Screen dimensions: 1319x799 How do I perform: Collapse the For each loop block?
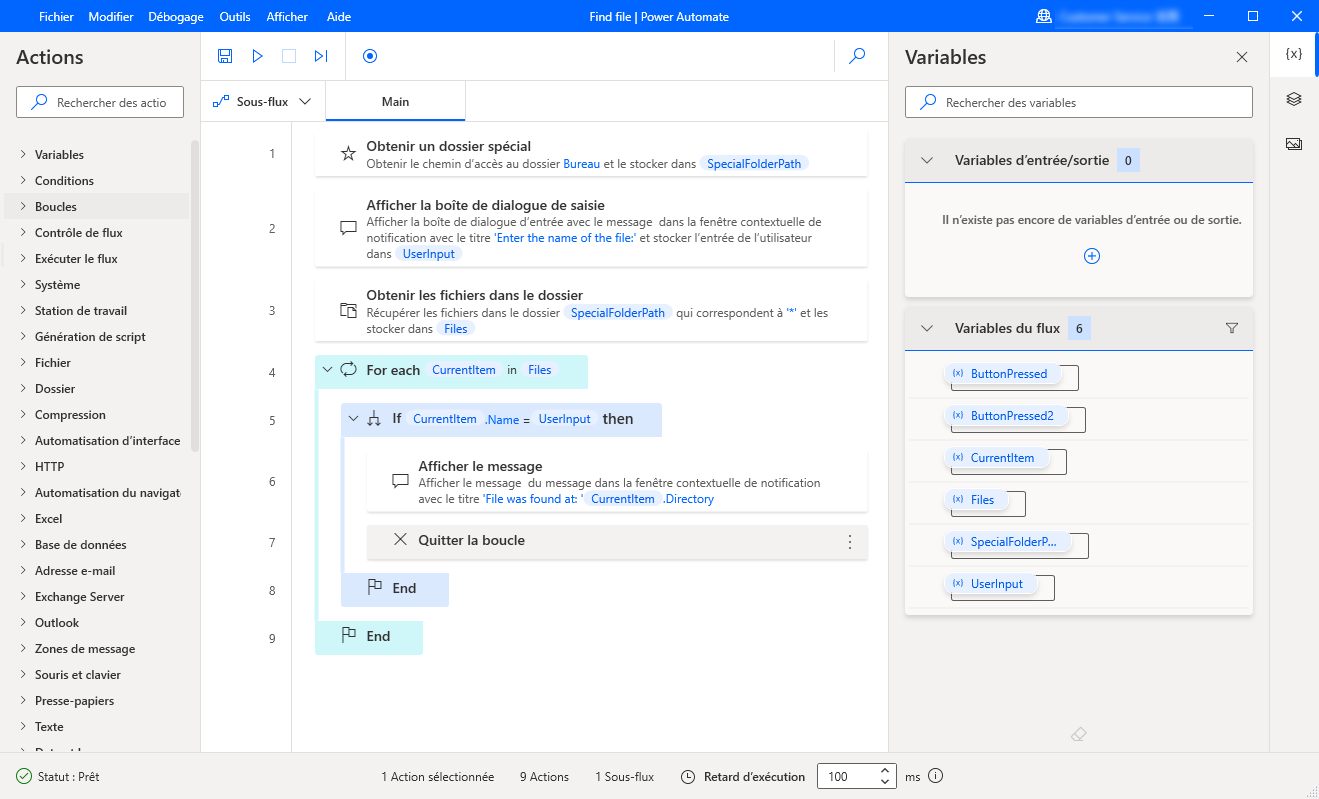(326, 370)
